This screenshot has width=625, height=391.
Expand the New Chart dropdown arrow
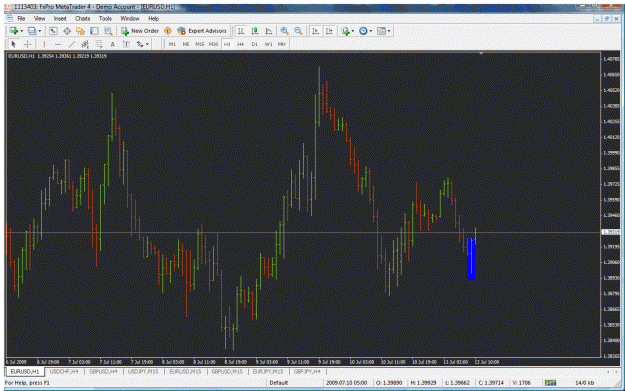click(22, 31)
